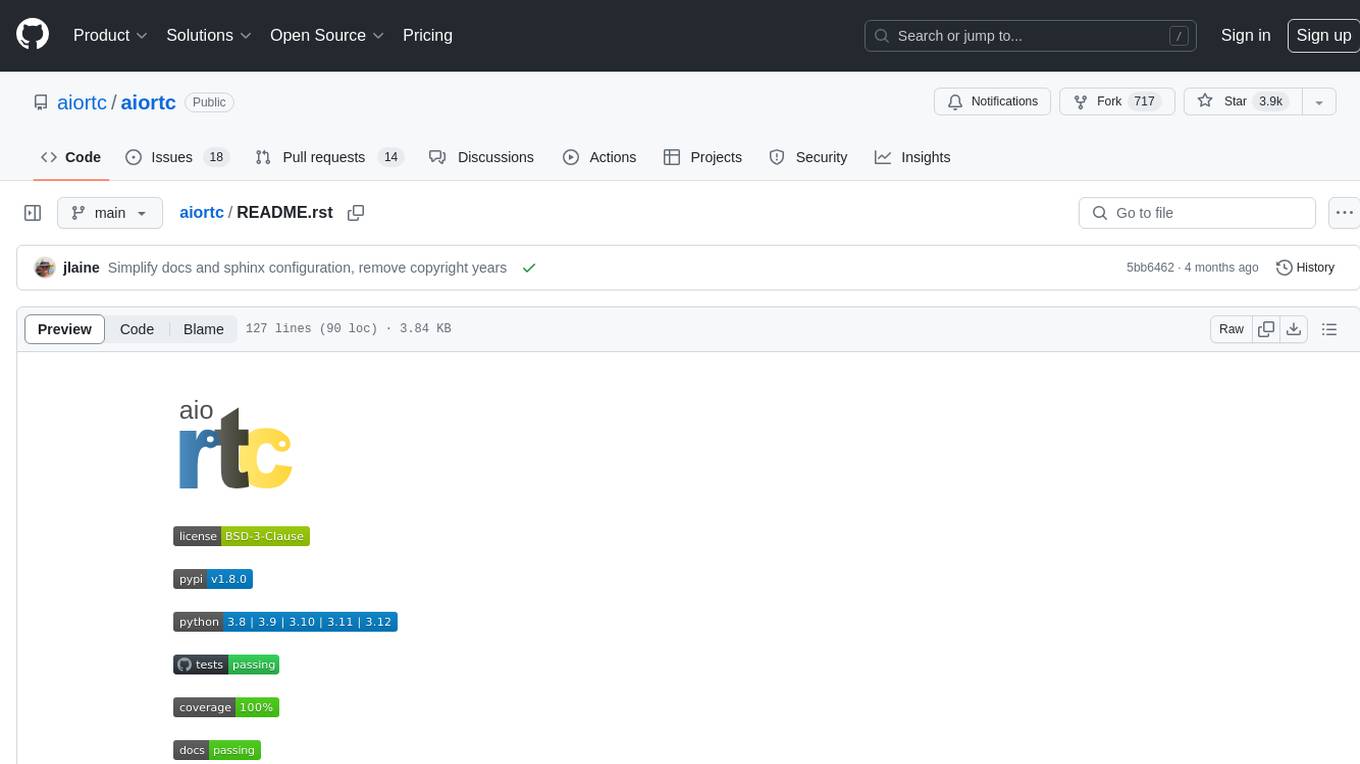Open jlaine's avatar profile
Image resolution: width=1360 pixels, height=764 pixels.
point(45,267)
